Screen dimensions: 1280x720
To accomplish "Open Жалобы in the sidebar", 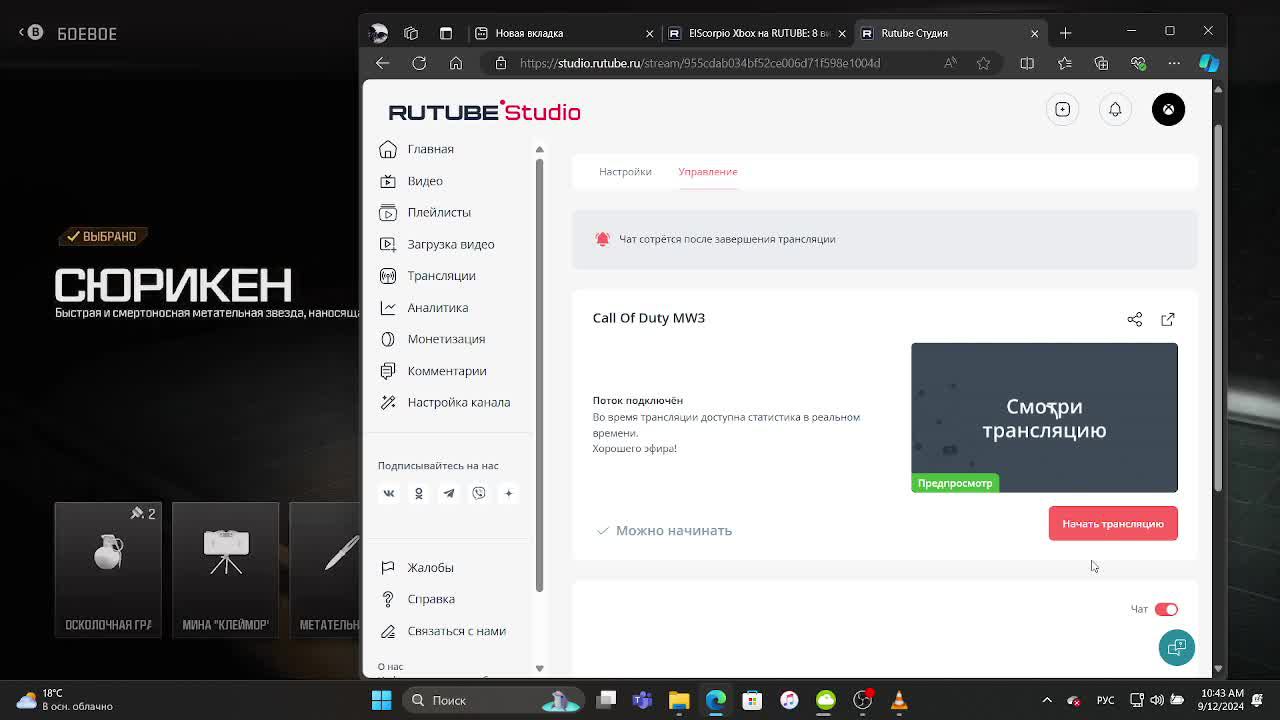I will (x=431, y=568).
